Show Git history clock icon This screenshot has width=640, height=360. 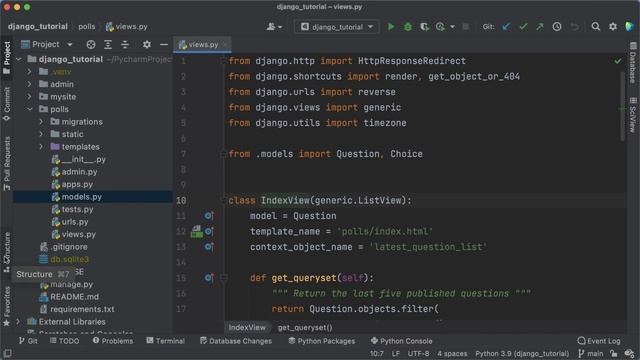coord(557,27)
